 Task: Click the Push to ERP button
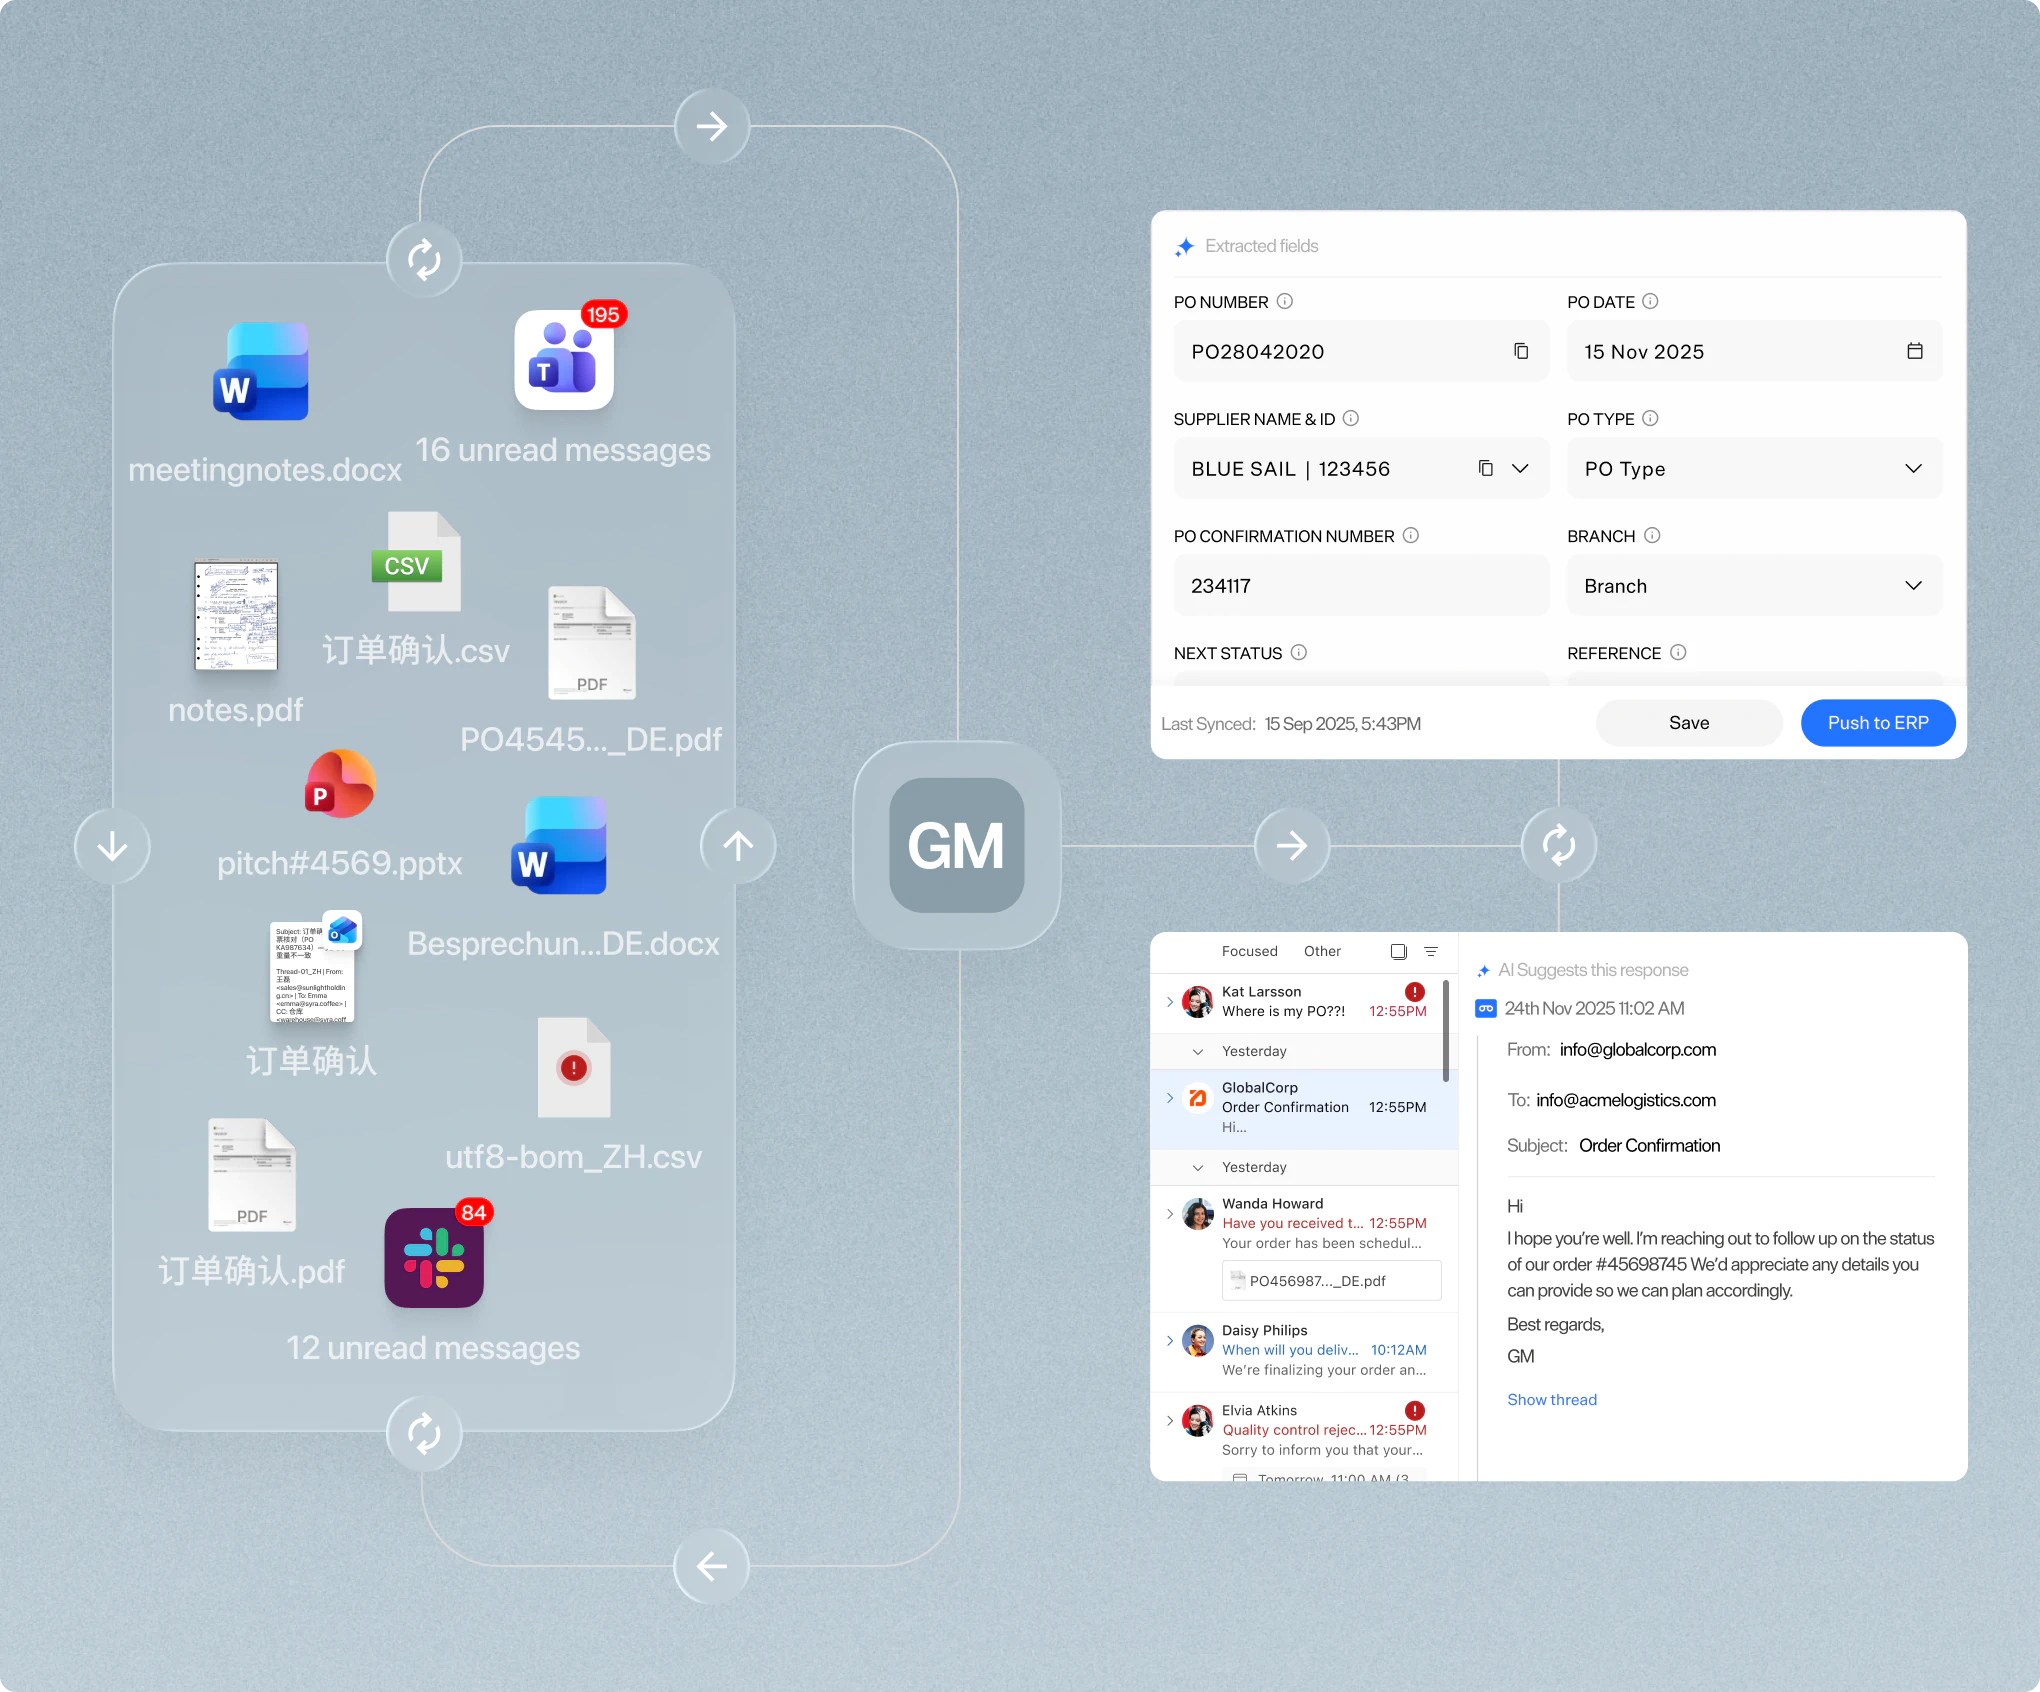point(1877,722)
